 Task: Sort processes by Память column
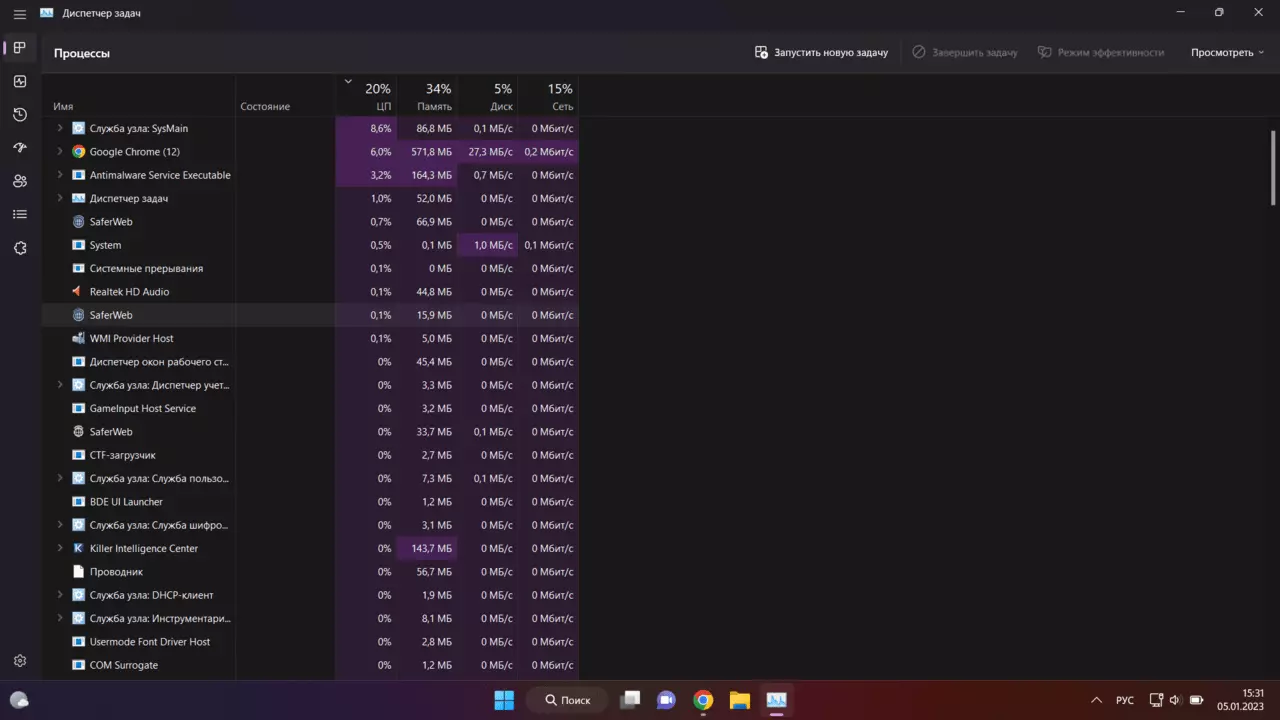[434, 97]
